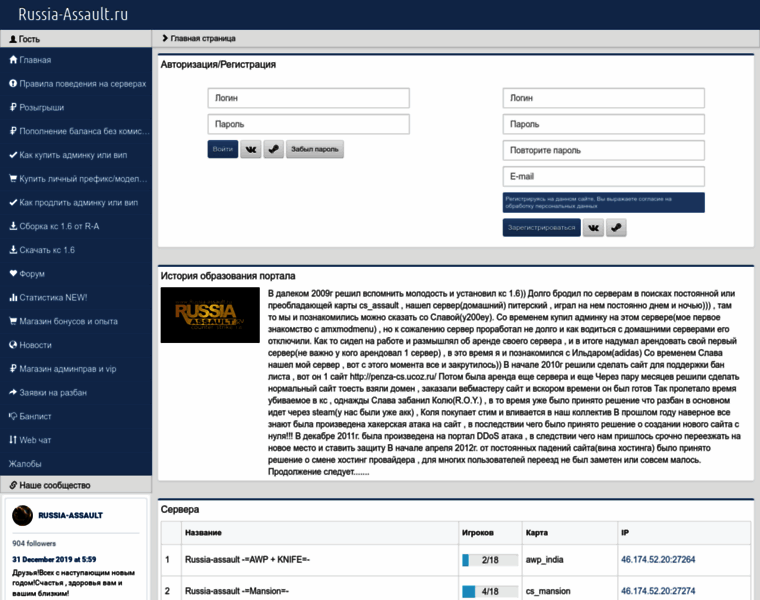Screen dimensions: 760x600
Task: Open Web чат
Action: tap(30, 440)
